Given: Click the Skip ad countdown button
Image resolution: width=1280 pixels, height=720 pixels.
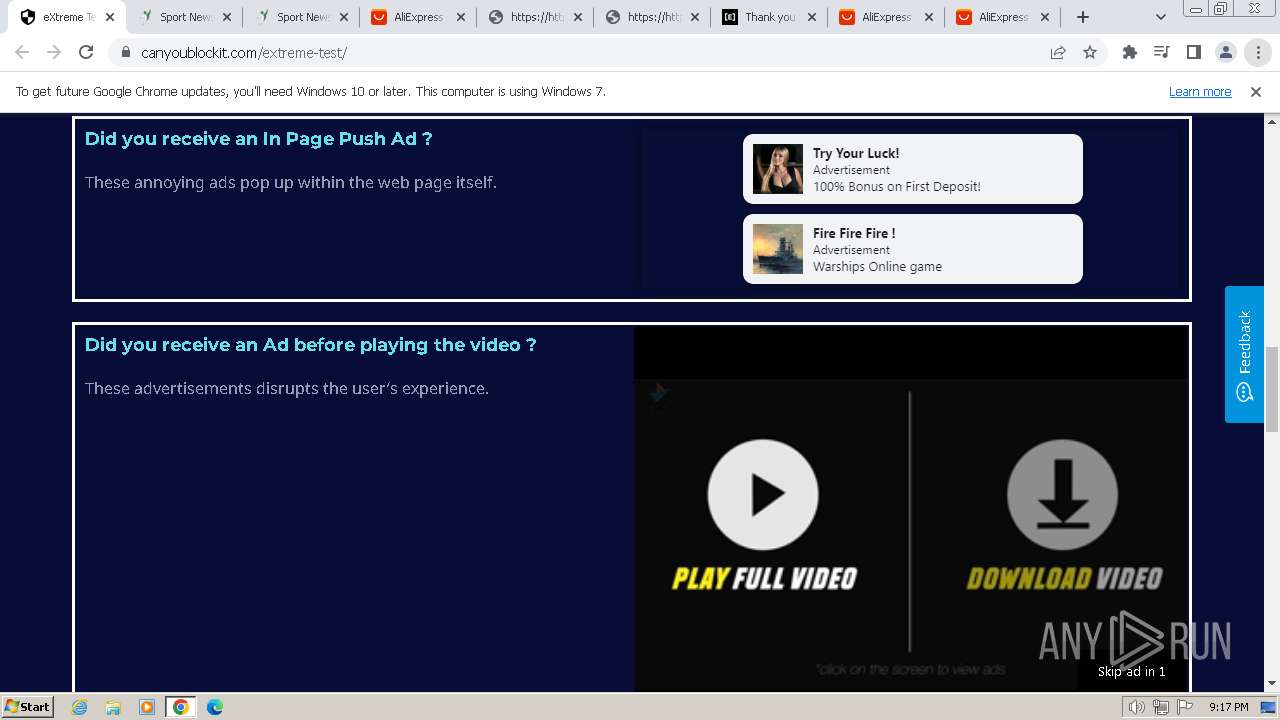Looking at the screenshot, I should (x=1132, y=671).
